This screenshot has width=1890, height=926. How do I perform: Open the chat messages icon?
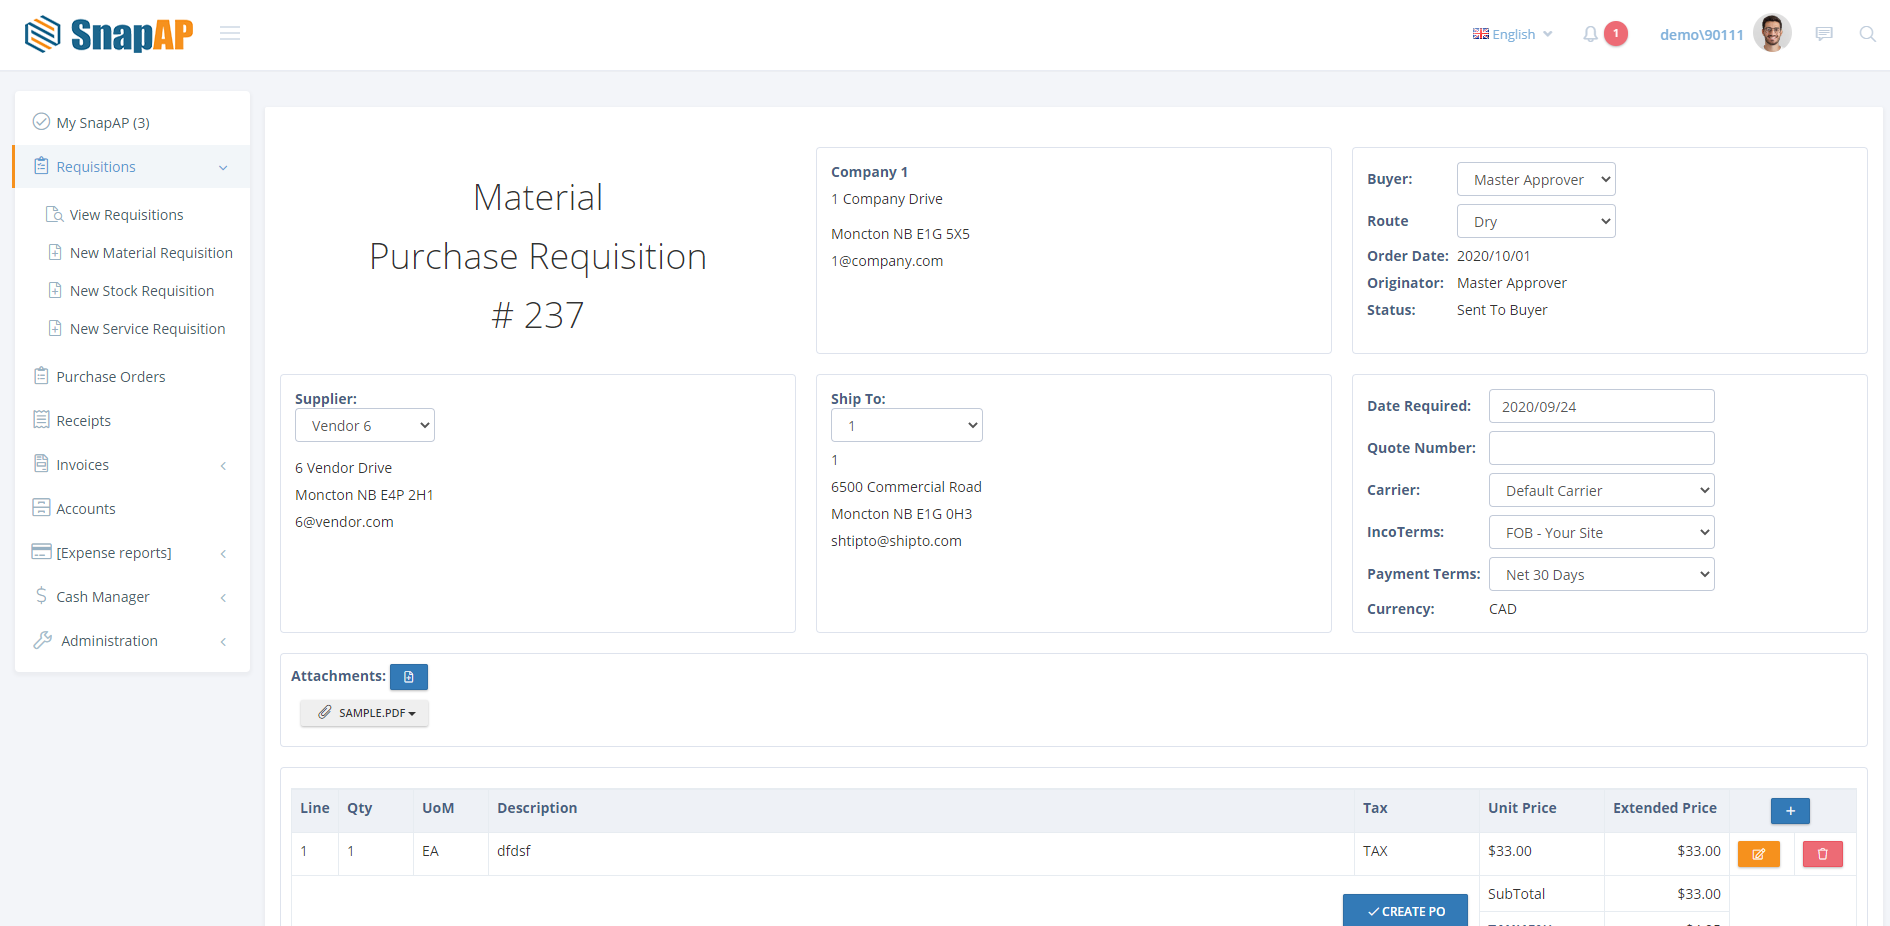[1824, 34]
